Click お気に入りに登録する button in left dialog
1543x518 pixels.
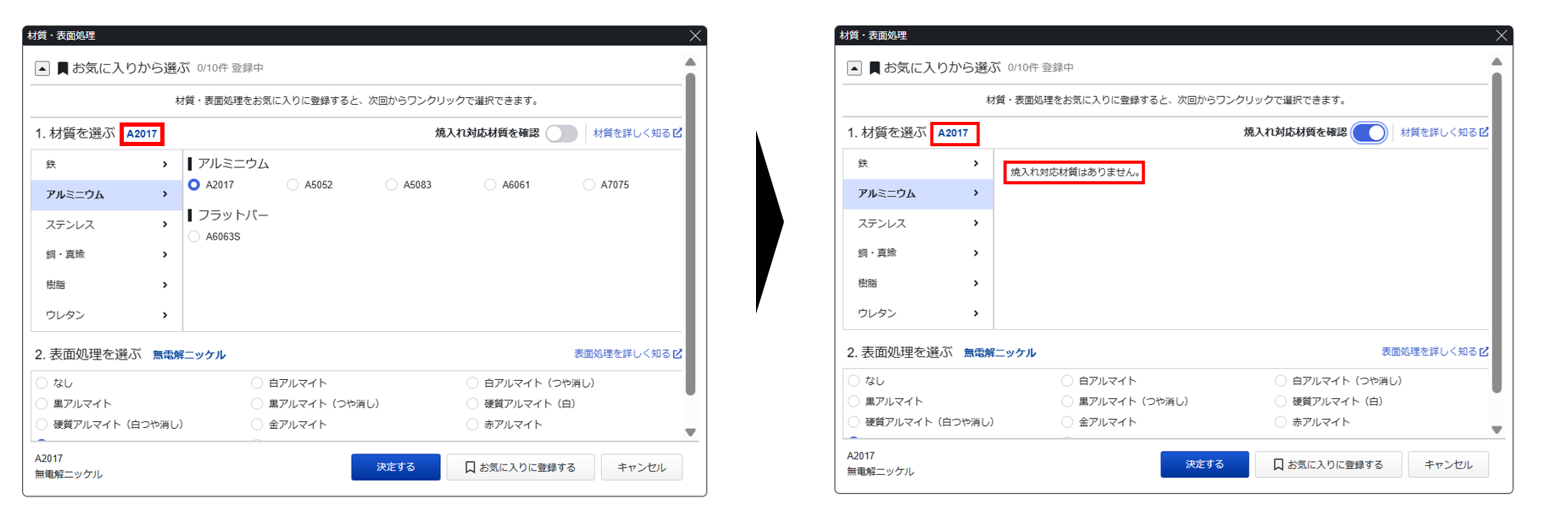click(520, 467)
